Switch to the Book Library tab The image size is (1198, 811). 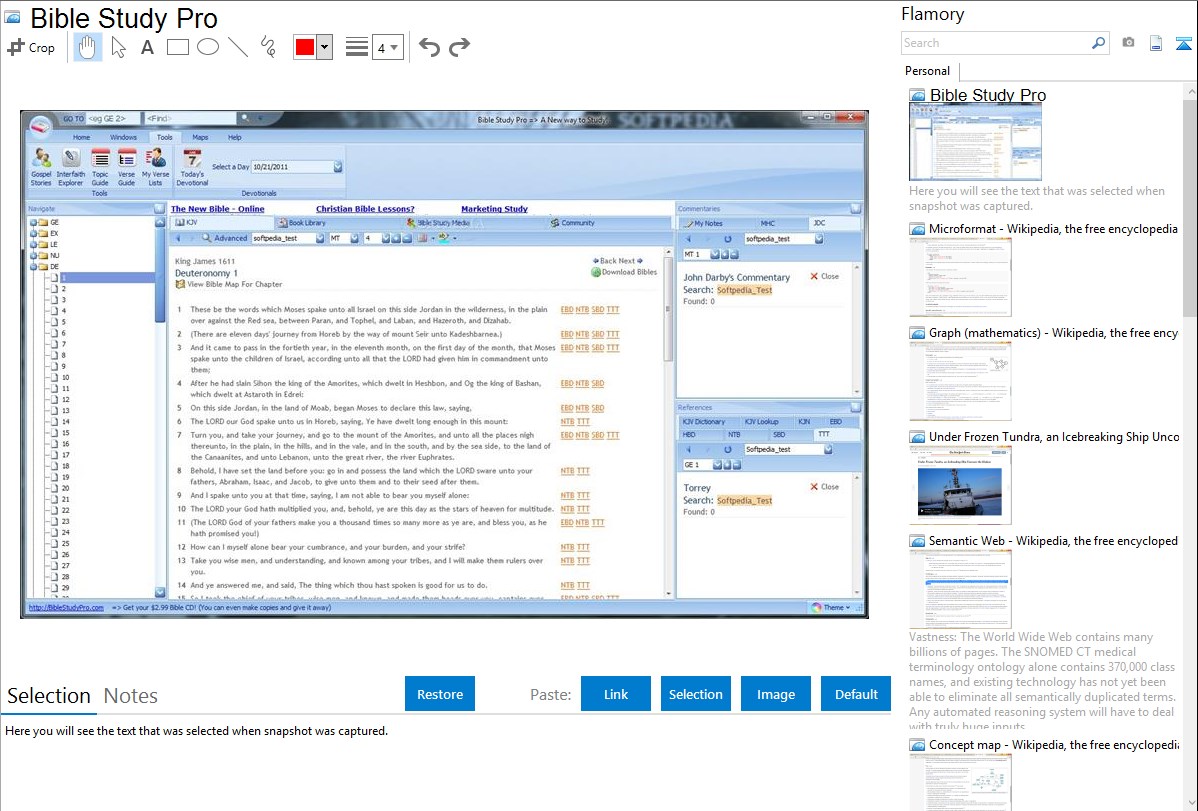coord(303,223)
